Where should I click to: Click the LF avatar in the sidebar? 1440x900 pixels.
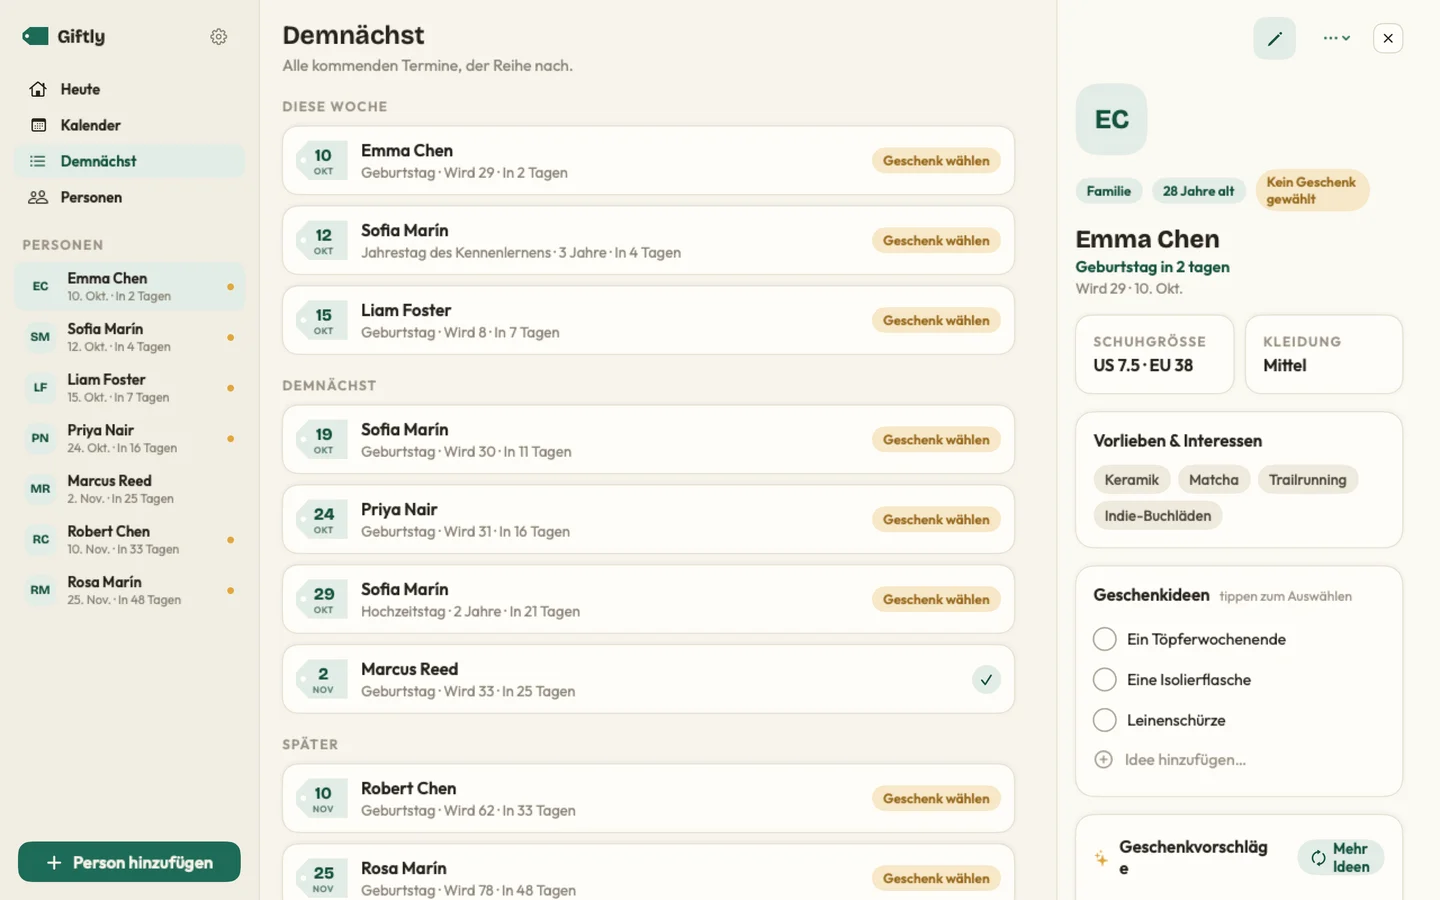40,388
